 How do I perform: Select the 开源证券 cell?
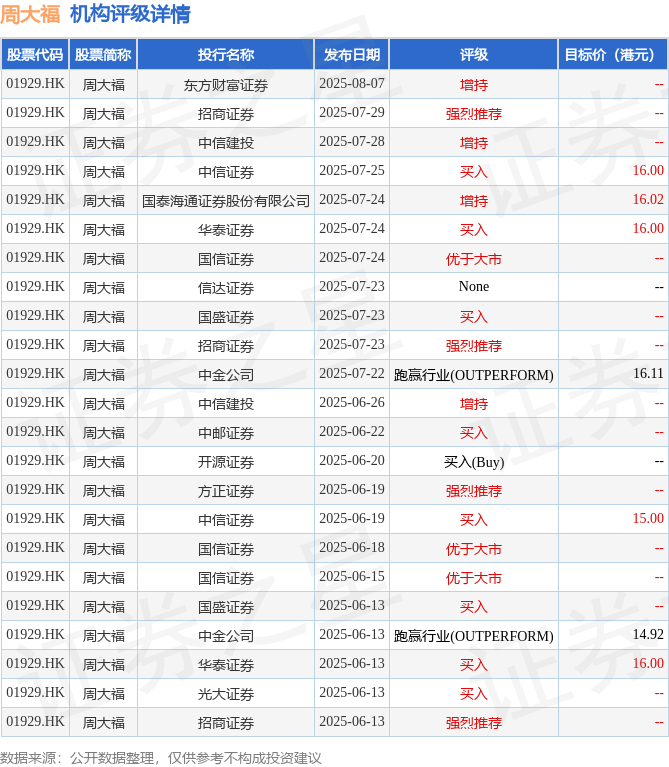226,462
